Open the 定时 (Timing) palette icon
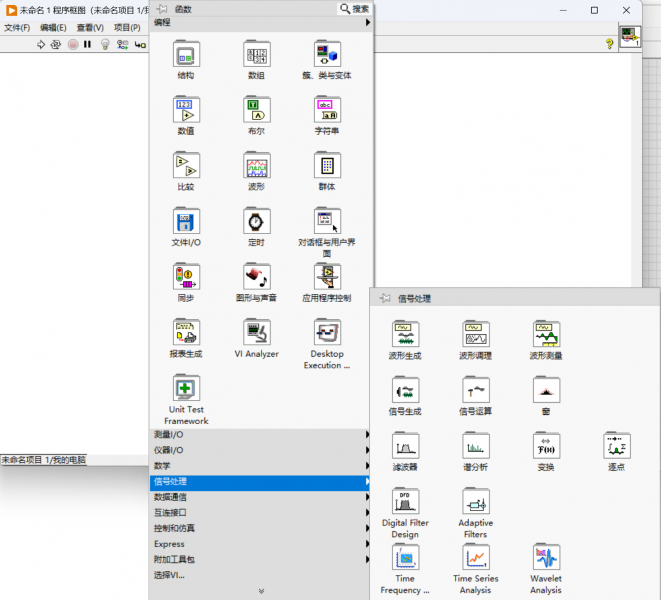Viewport: 661px width, 600px height. pyautogui.click(x=256, y=221)
